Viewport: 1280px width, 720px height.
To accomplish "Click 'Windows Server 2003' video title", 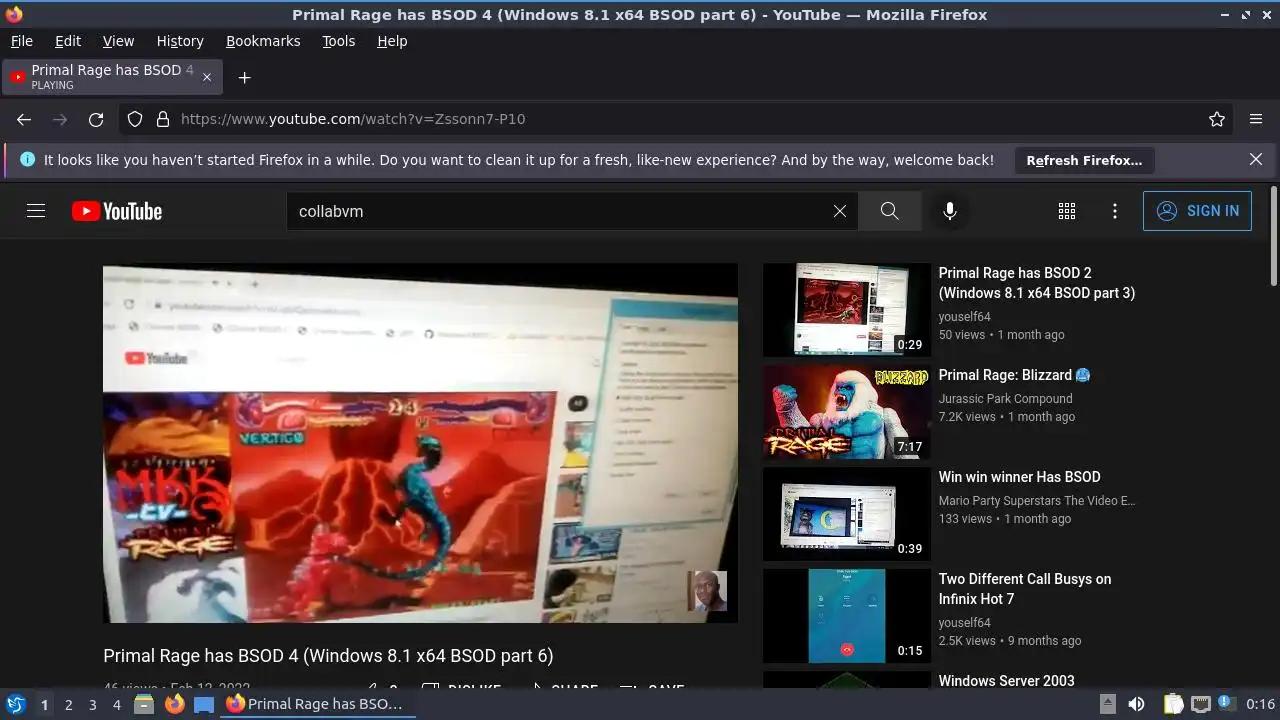I will (1006, 681).
